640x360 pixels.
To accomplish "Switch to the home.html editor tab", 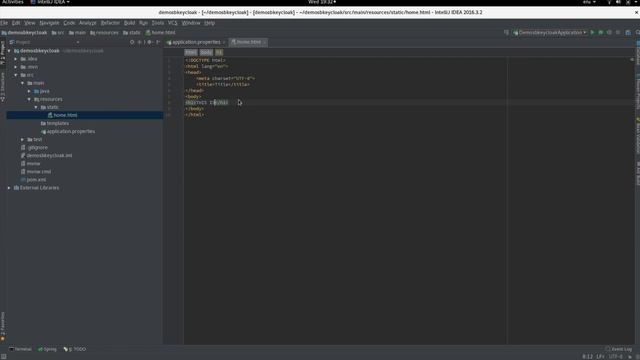I will [248, 42].
